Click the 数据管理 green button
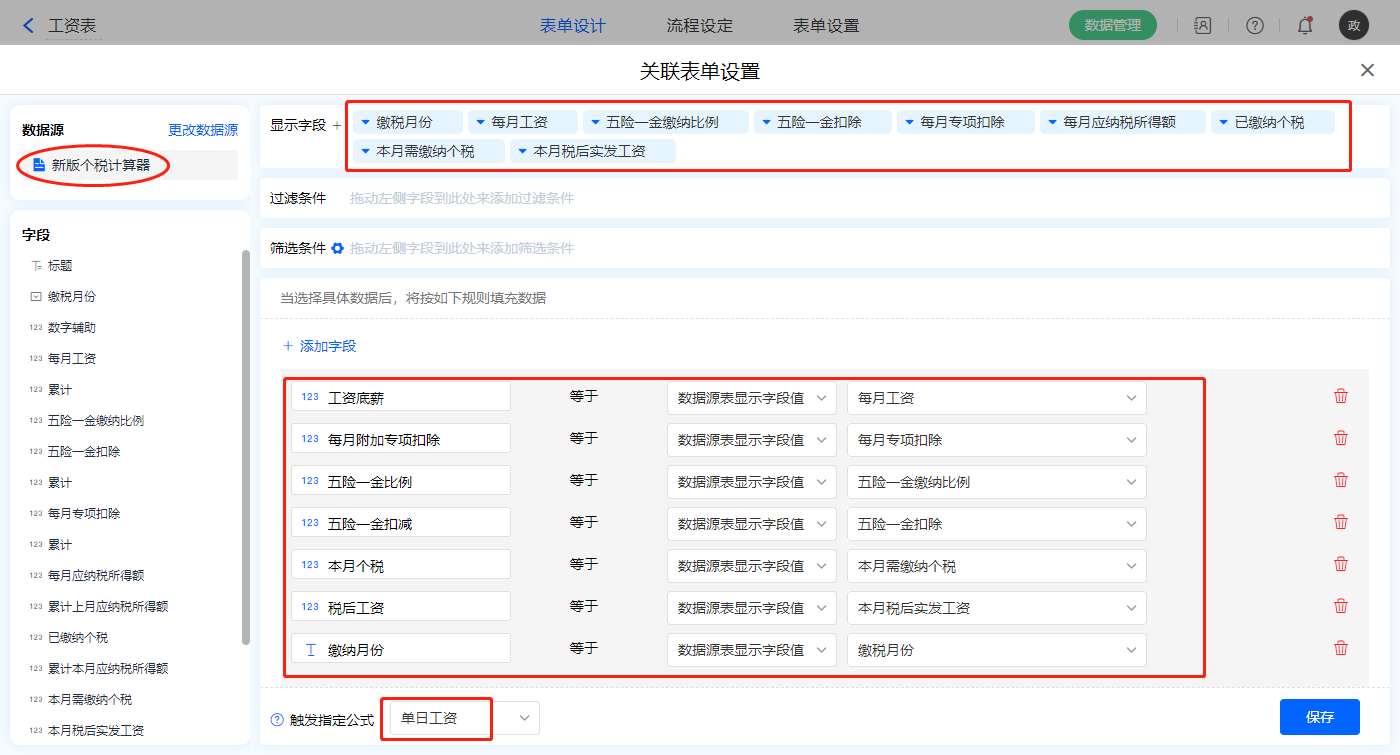 pyautogui.click(x=1112, y=26)
